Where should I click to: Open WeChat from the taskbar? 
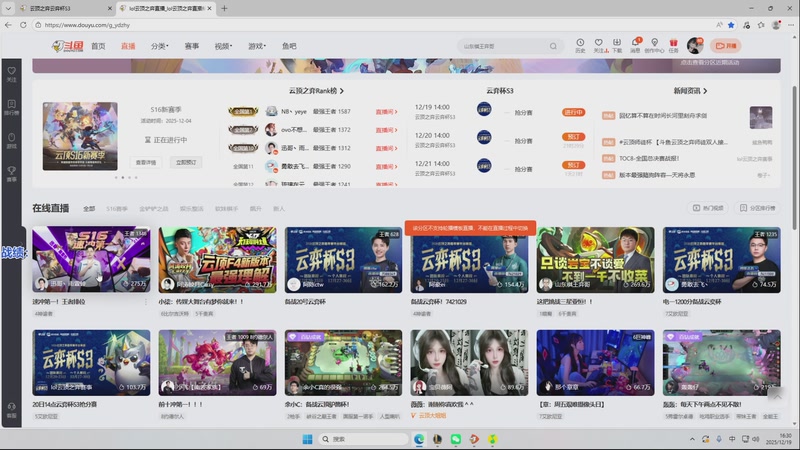[x=456, y=439]
